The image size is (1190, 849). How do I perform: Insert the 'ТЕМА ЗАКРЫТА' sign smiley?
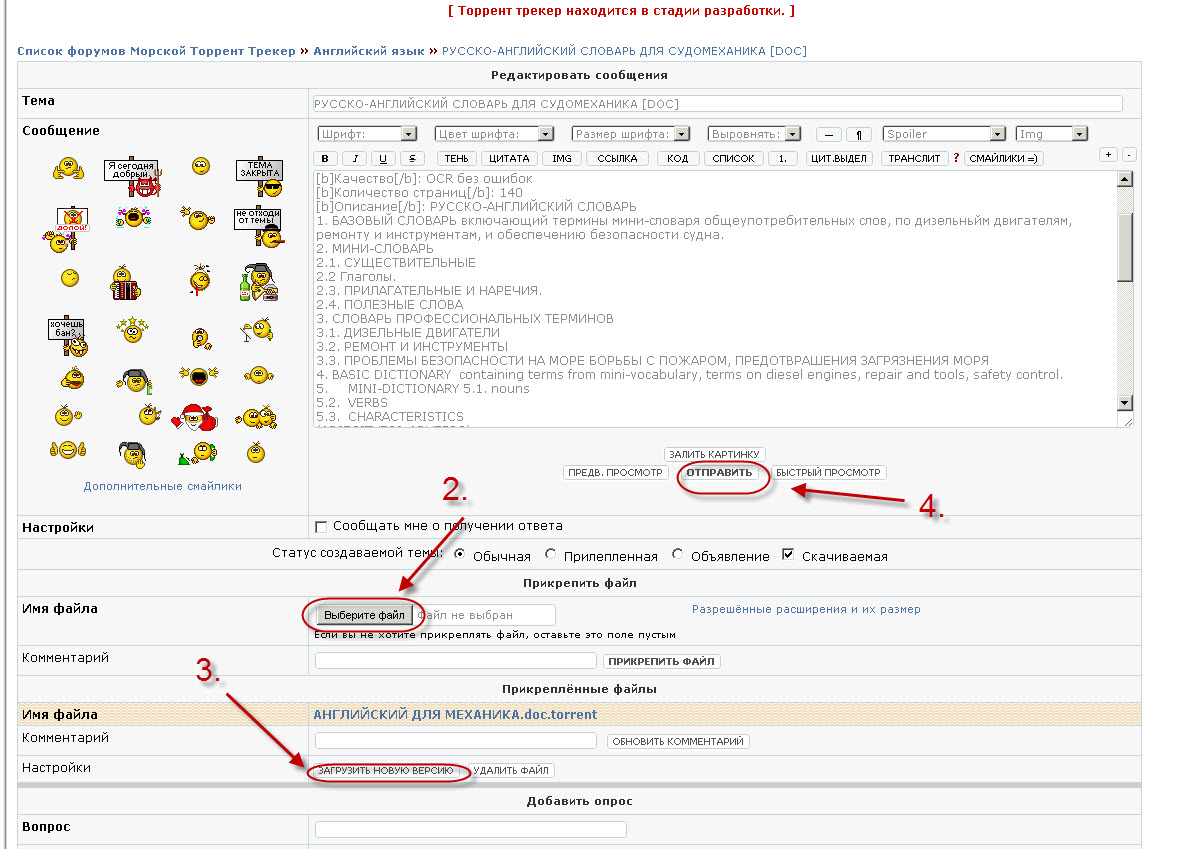point(259,177)
